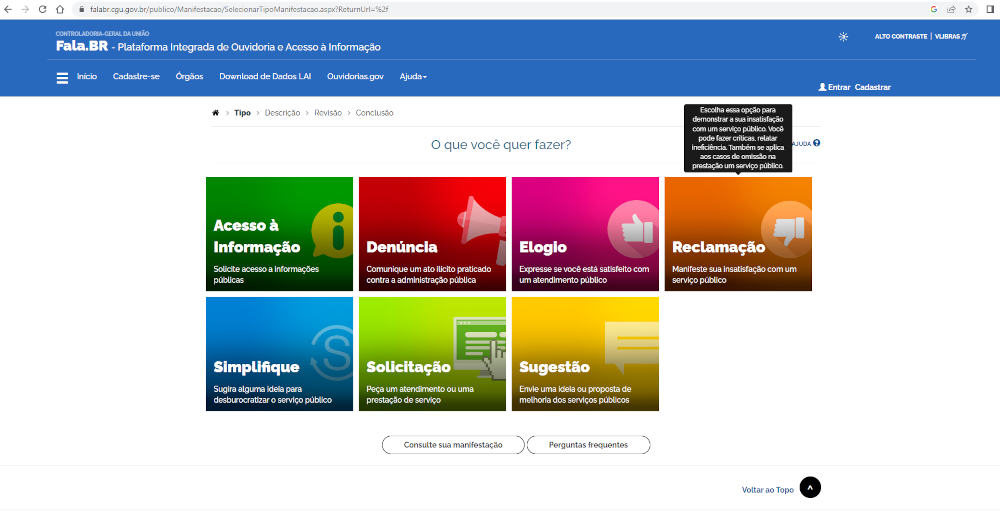Click 'O que você quer fazer?' heading
1000x511 pixels.
tap(501, 145)
